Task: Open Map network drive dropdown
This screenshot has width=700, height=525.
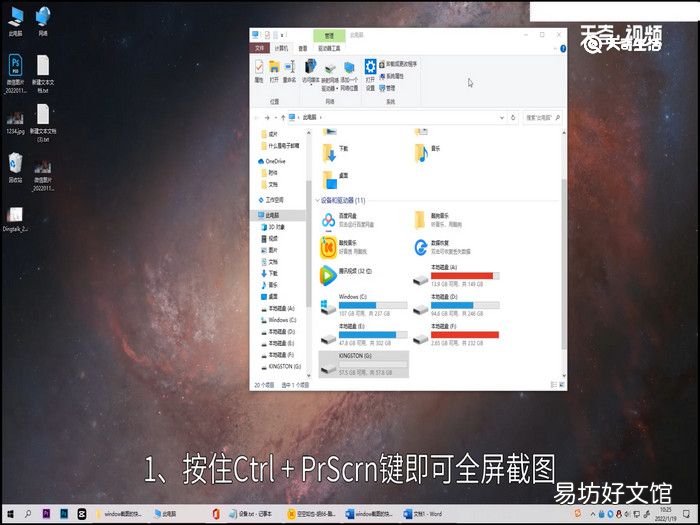Action: (329, 77)
